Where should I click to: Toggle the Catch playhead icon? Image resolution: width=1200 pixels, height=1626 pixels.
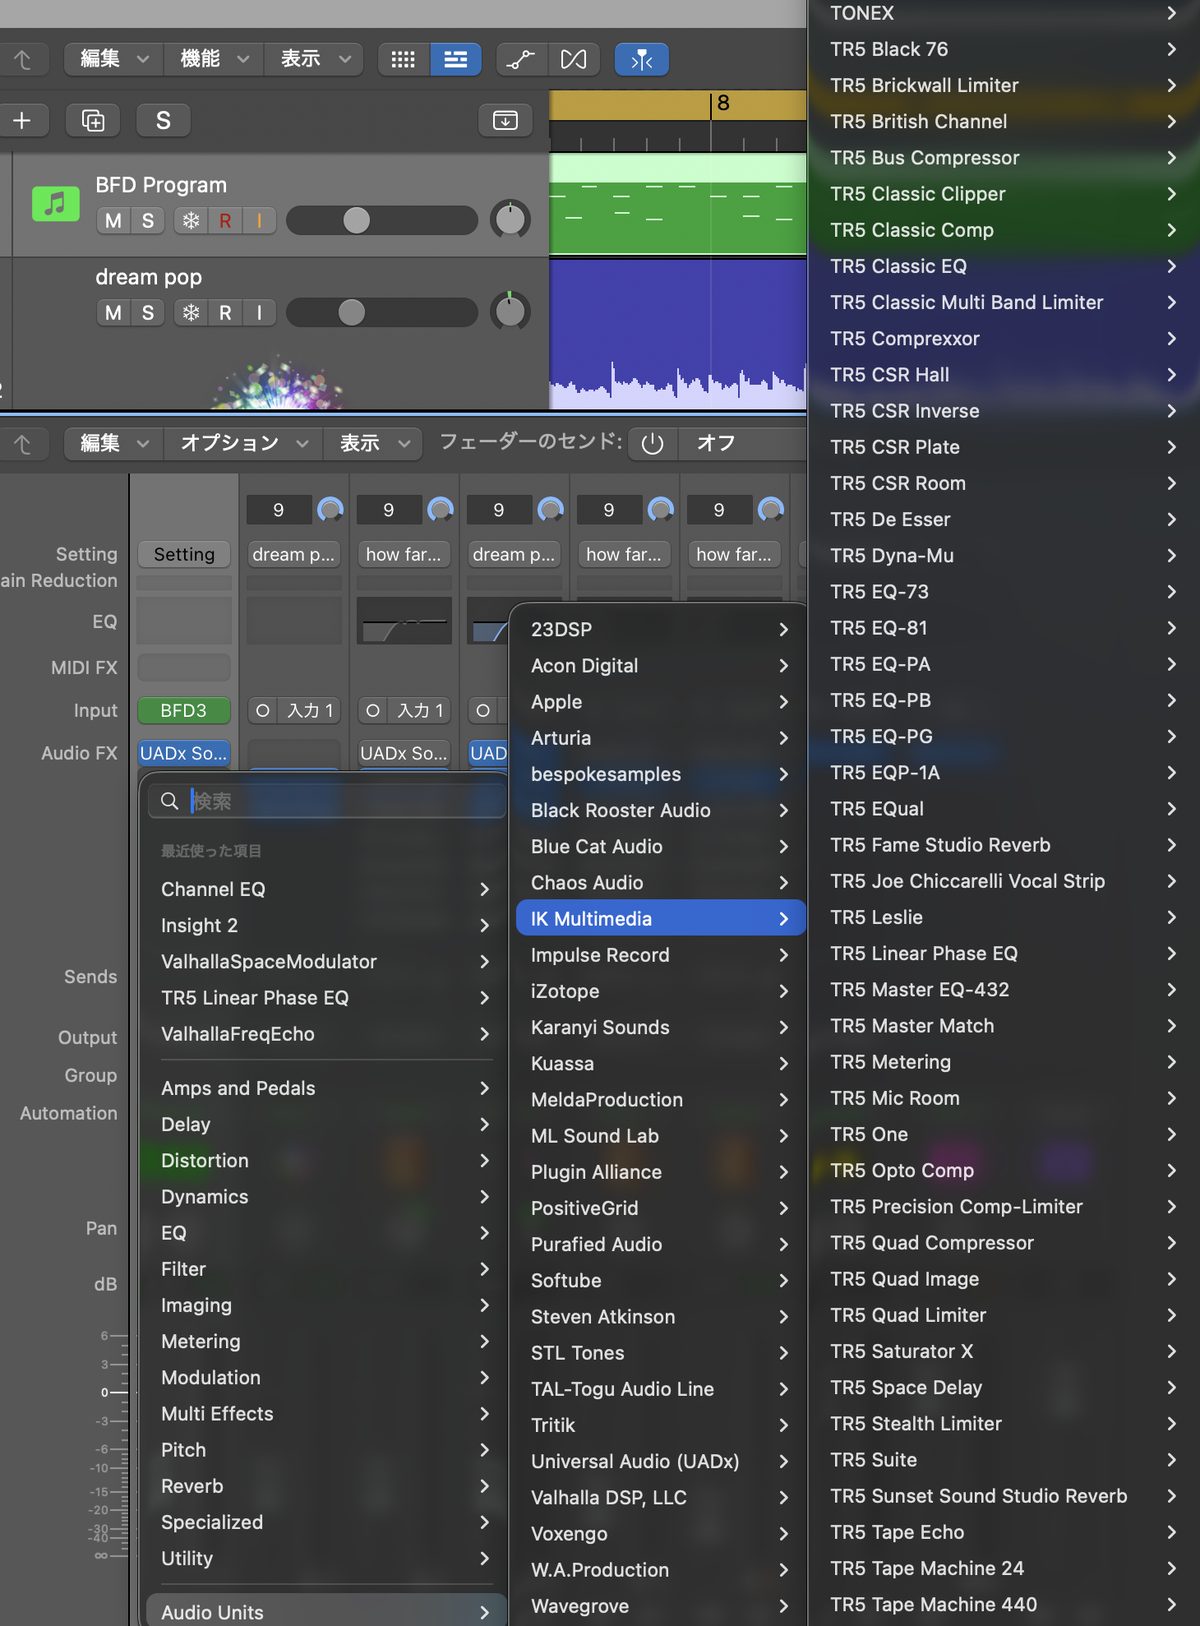point(642,60)
